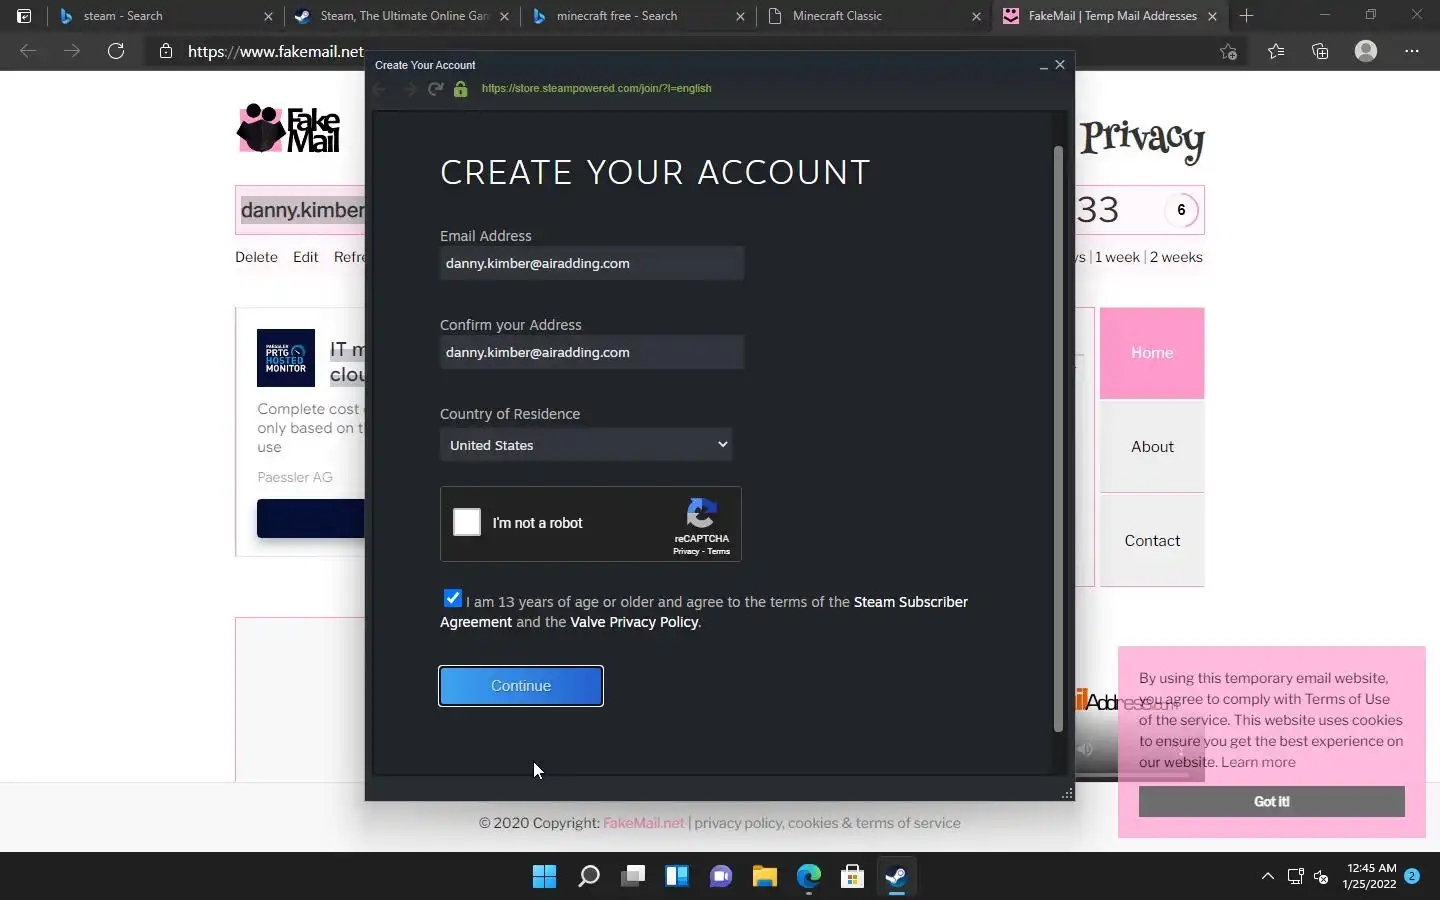This screenshot has width=1440, height=900.
Task: Click the inbox counter badge showing 6
Action: (1181, 210)
